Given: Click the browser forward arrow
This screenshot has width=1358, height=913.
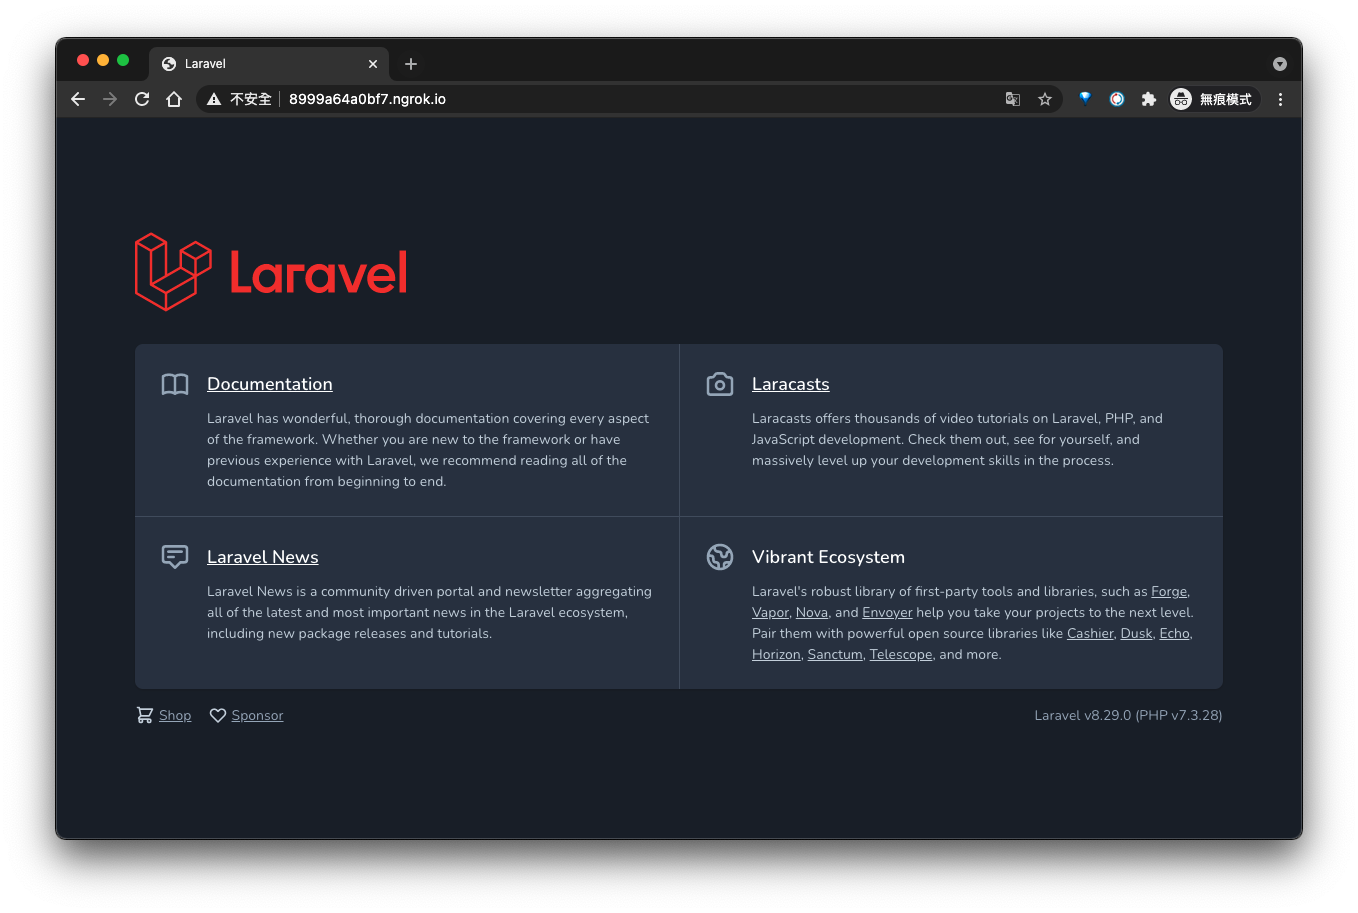Looking at the screenshot, I should point(110,99).
